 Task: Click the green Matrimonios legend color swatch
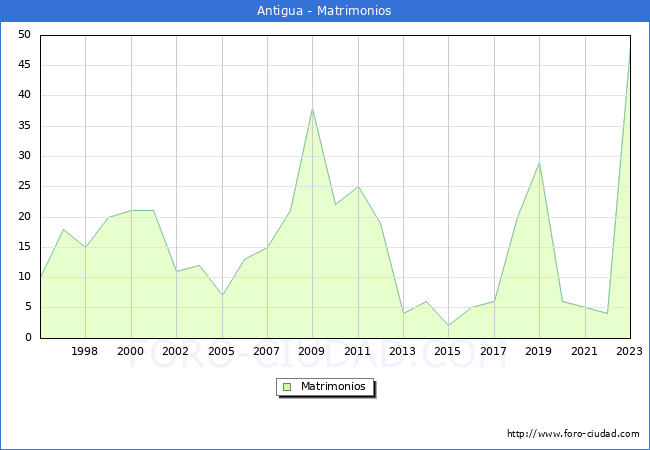[286, 386]
